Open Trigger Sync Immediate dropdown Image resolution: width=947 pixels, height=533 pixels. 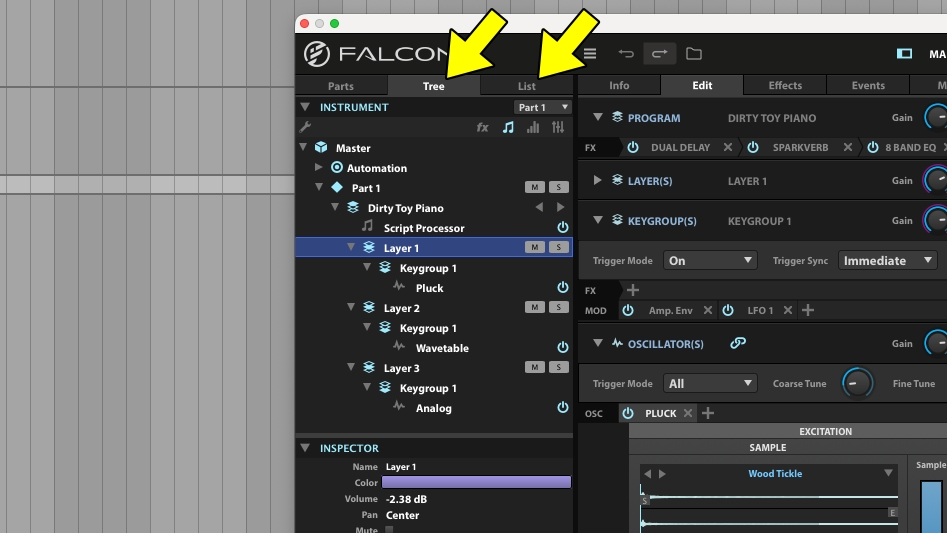[x=887, y=260]
